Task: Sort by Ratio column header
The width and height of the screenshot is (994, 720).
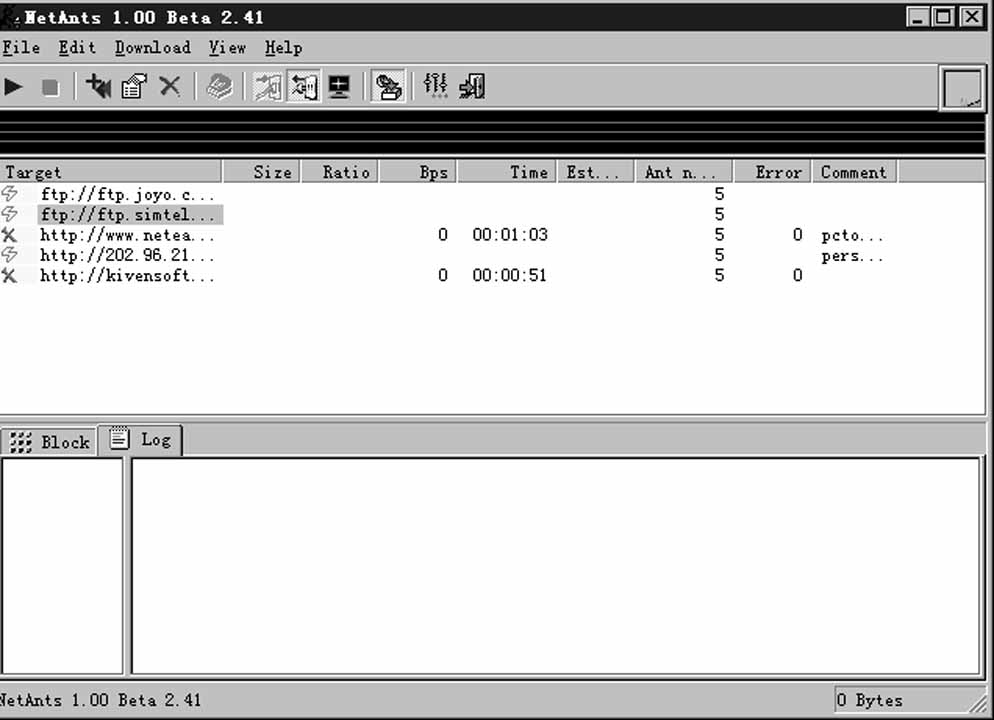Action: (339, 172)
